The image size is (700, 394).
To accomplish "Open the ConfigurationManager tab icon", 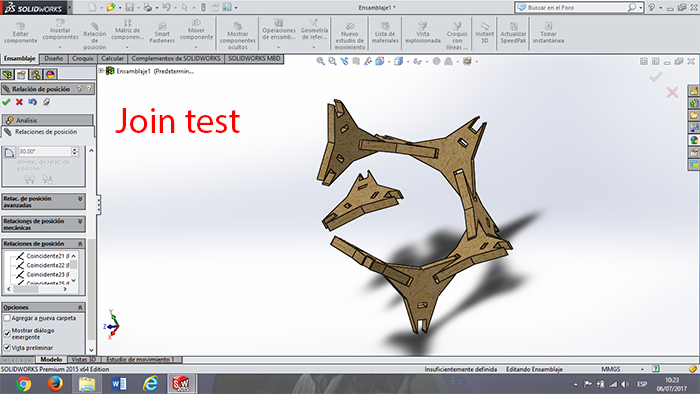I will click(x=36, y=74).
